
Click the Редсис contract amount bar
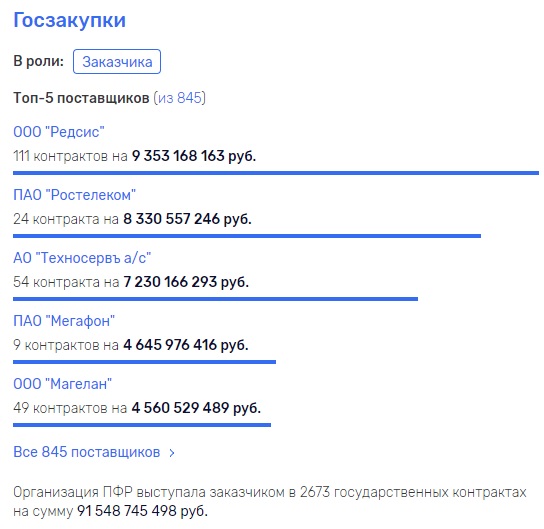click(276, 173)
